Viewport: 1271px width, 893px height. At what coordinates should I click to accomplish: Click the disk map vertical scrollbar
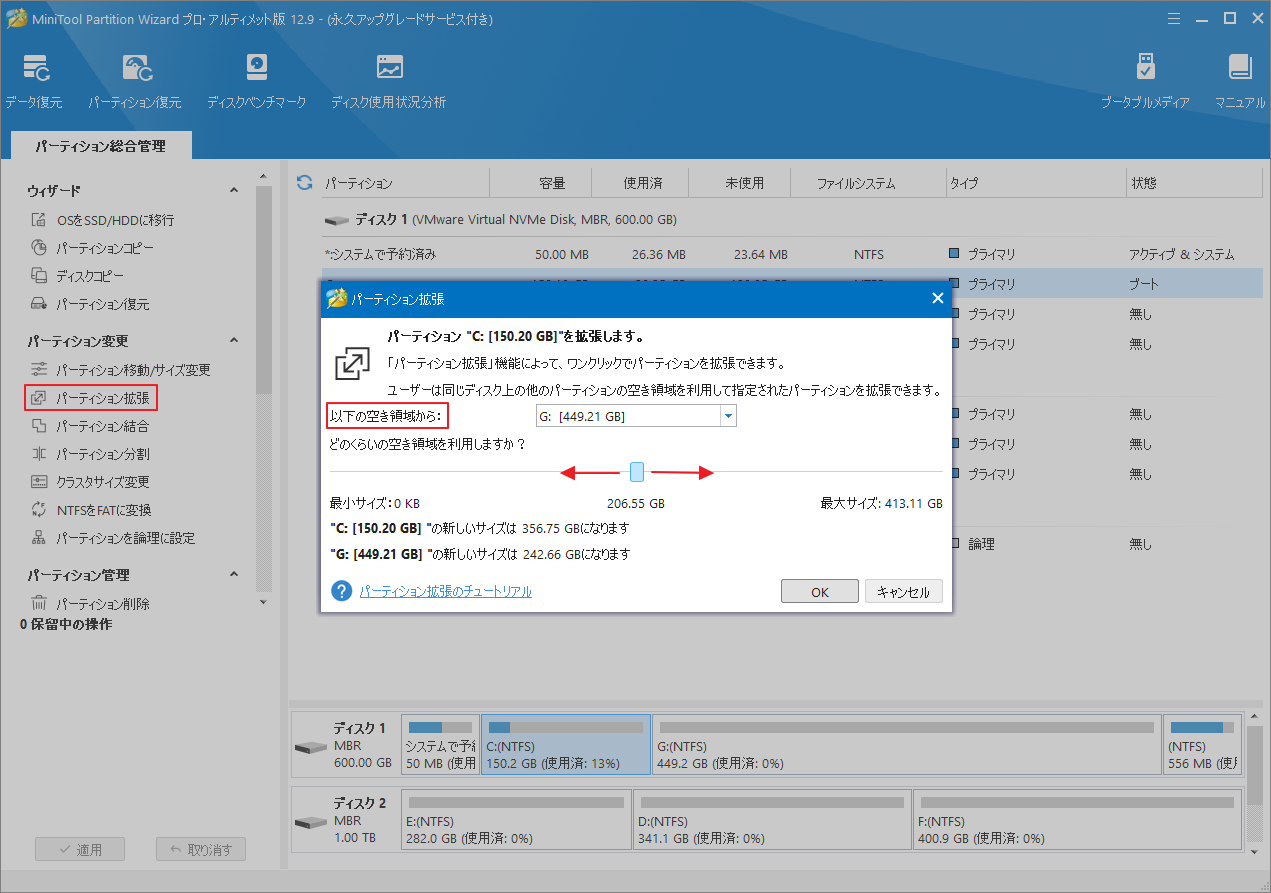coord(1253,764)
